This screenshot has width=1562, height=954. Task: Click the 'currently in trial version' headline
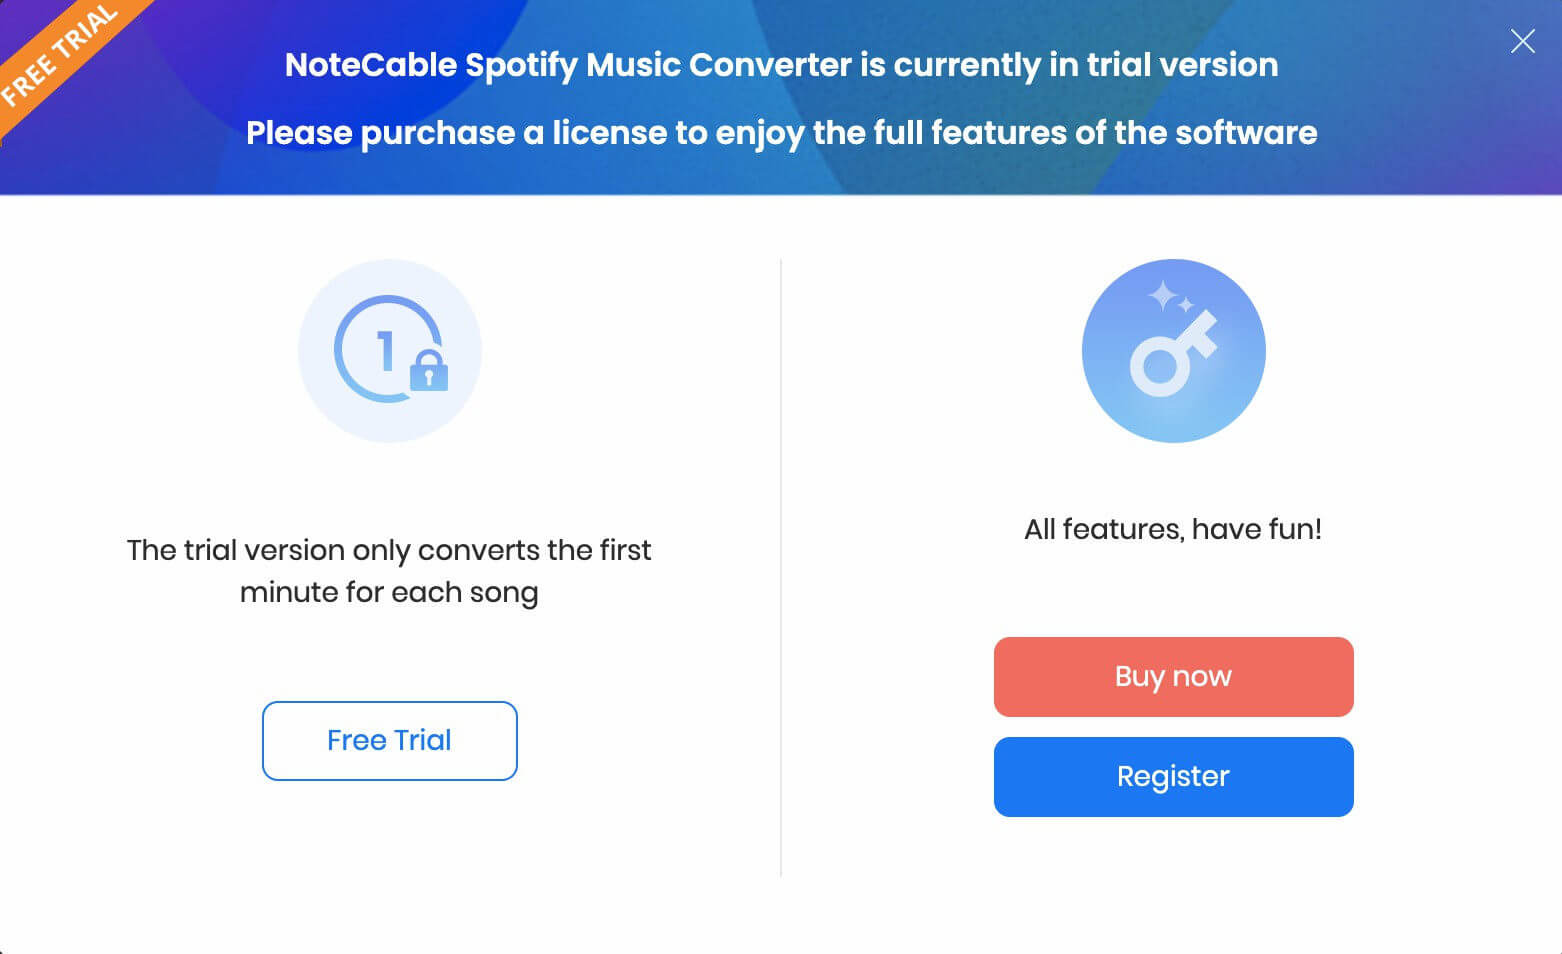(x=1069, y=65)
